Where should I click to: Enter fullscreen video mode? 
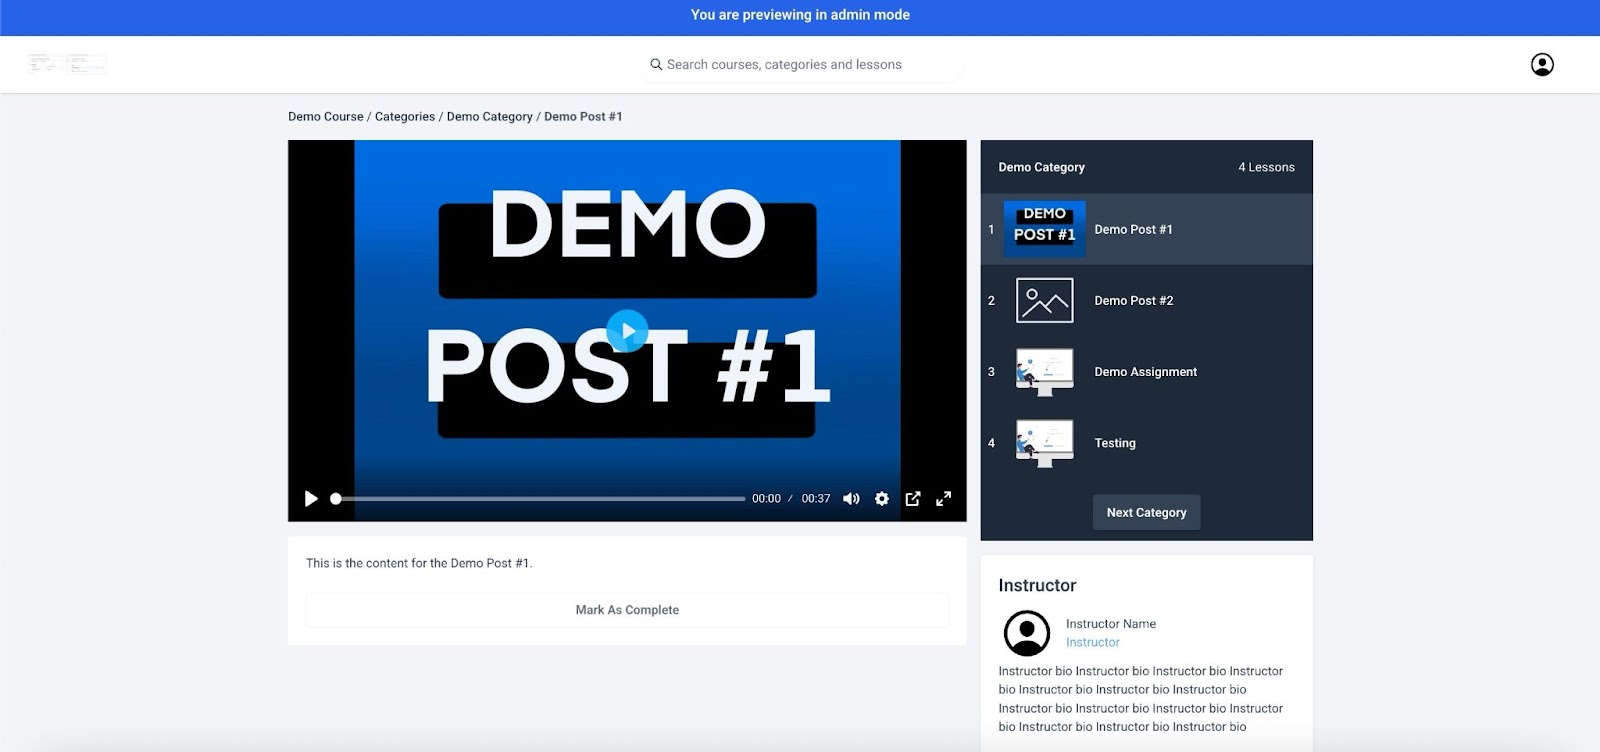(943, 499)
